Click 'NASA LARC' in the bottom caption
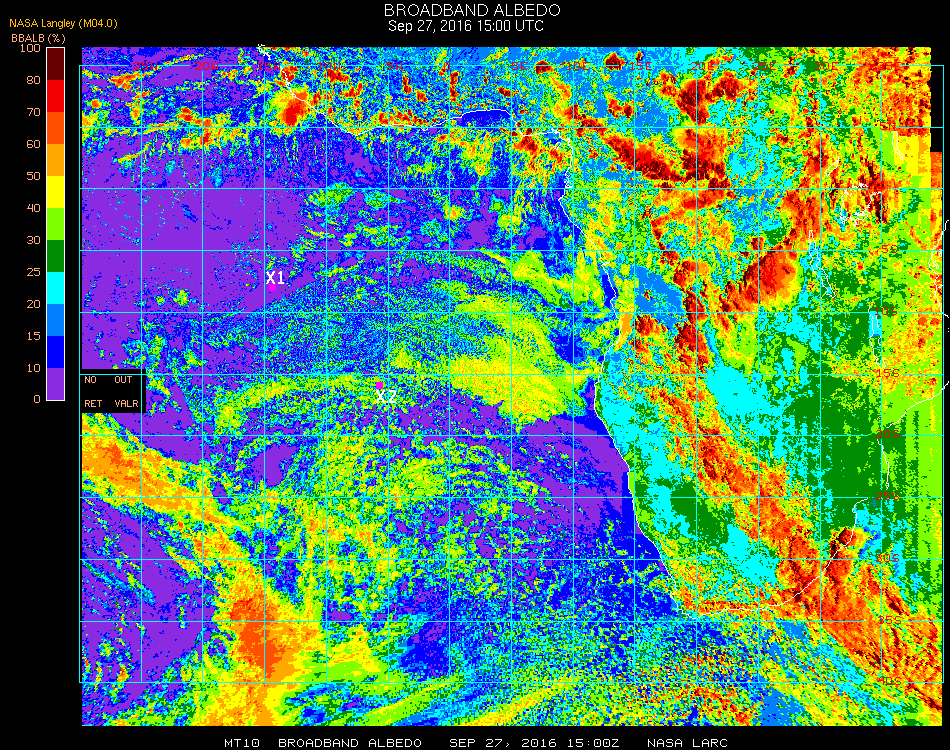Viewport: 950px width, 750px height. 687,743
